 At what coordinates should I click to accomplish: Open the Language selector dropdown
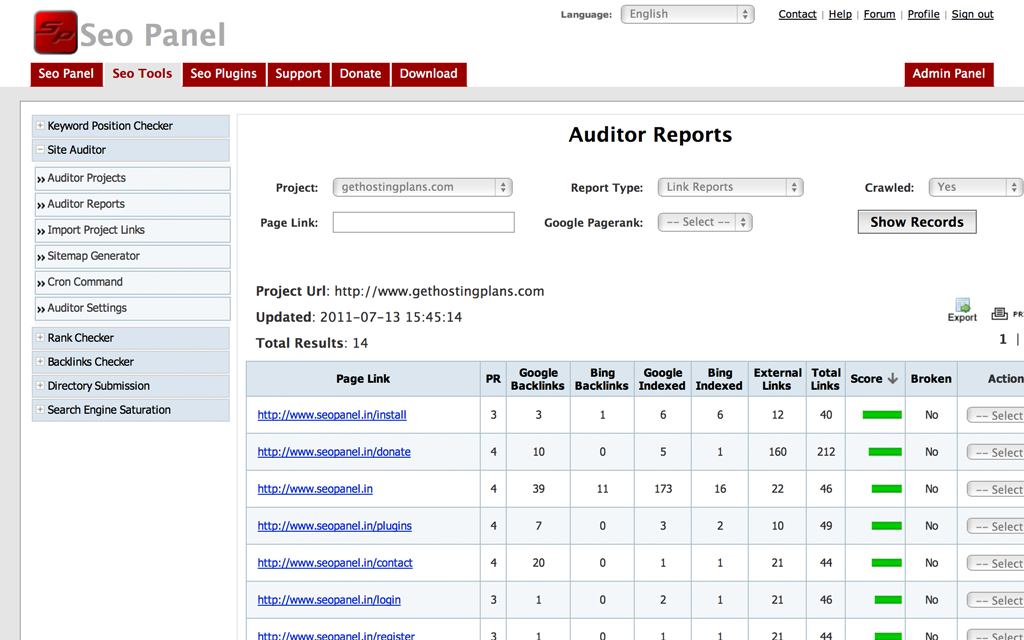687,14
